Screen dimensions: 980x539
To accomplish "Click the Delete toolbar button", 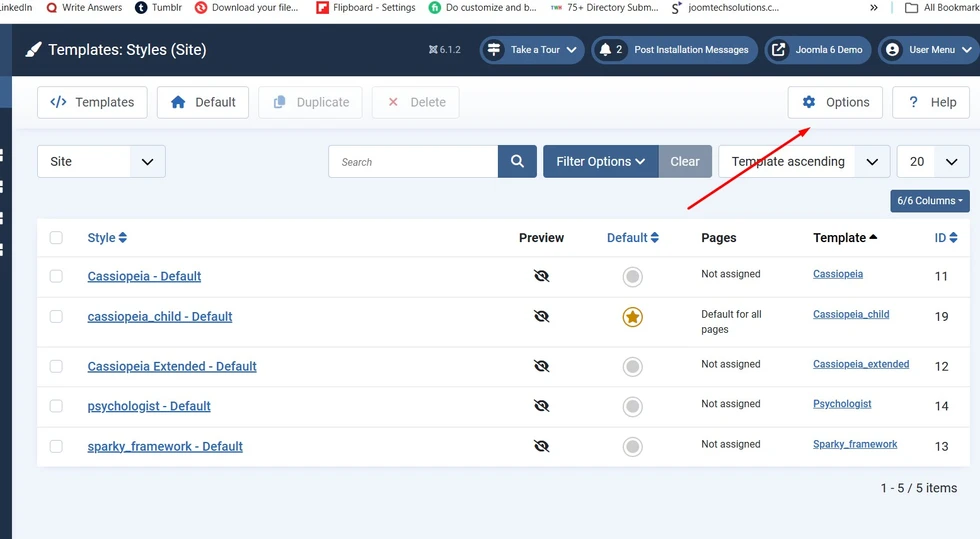I will (x=415, y=102).
